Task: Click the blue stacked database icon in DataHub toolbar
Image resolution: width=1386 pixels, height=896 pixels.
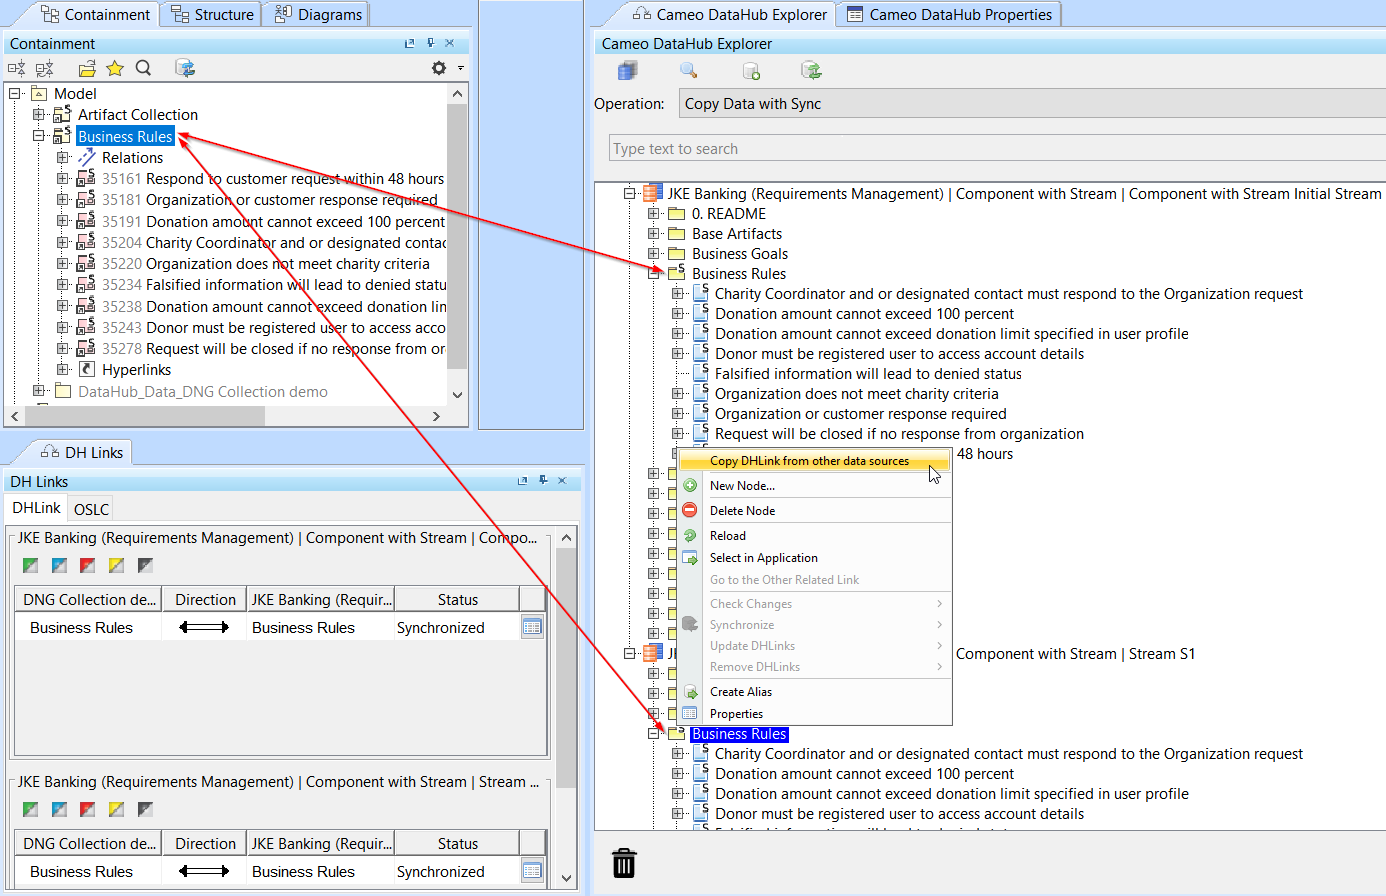Action: (627, 71)
